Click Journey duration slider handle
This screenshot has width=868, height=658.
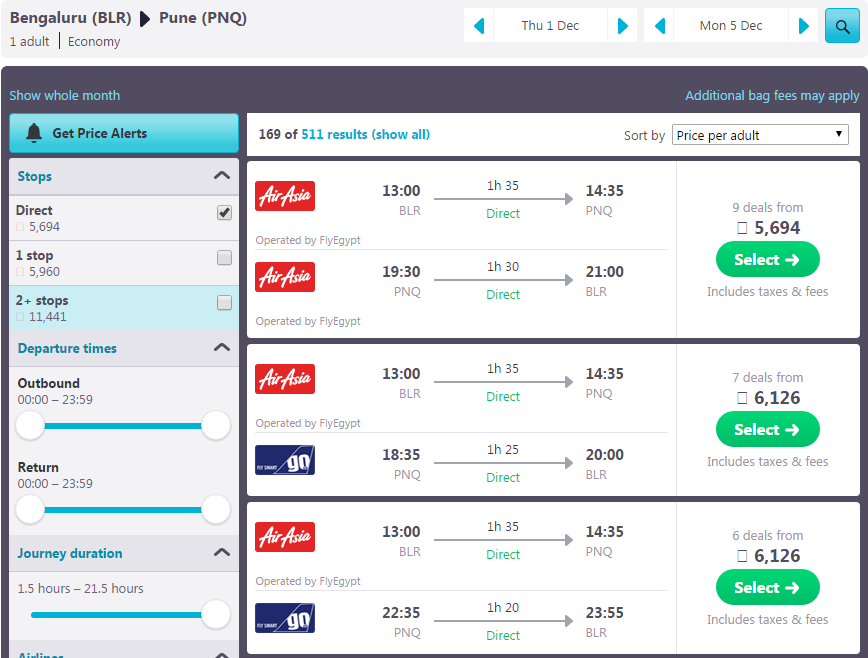pyautogui.click(x=216, y=615)
